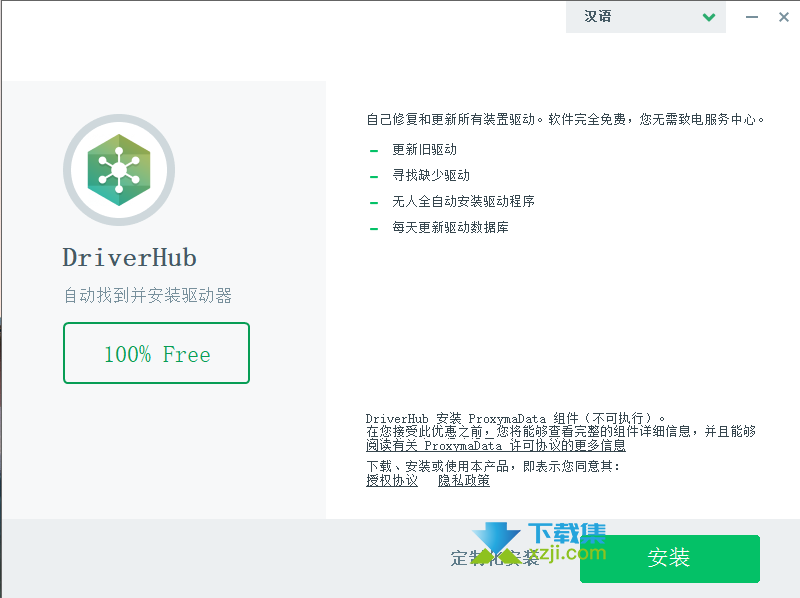Click the 无人全自动安装驱动程序 feature line

coord(463,202)
